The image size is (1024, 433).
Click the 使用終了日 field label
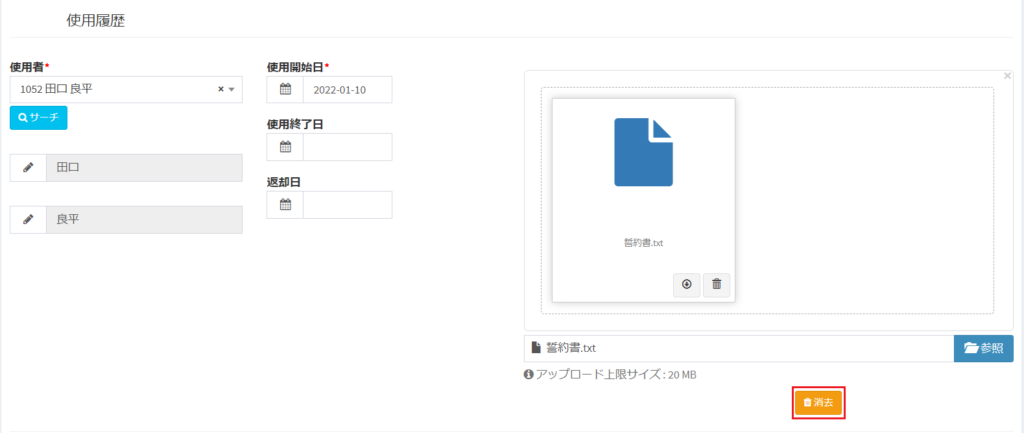296,124
